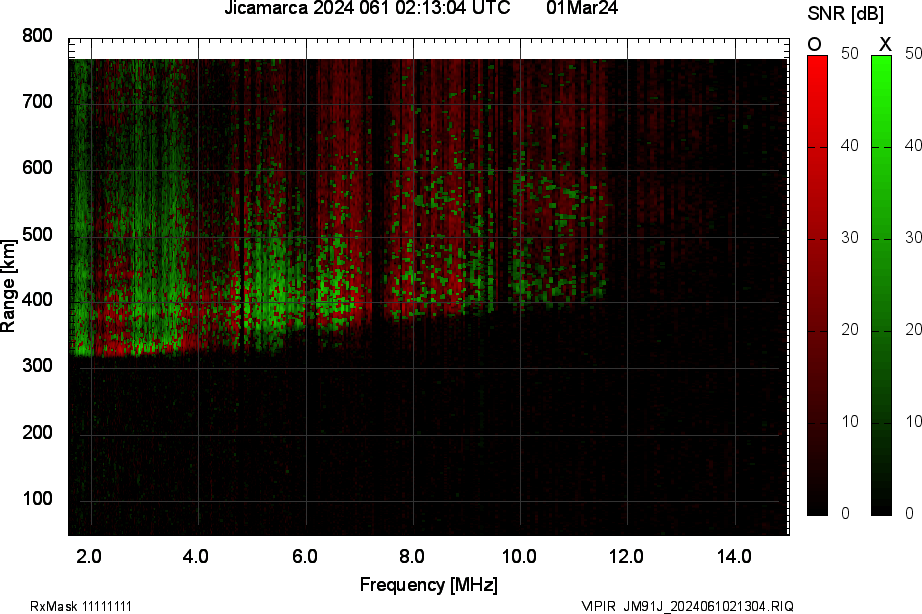Select the 'X' label above green bar
The width and height of the screenshot is (922, 614).
pyautogui.click(x=884, y=44)
